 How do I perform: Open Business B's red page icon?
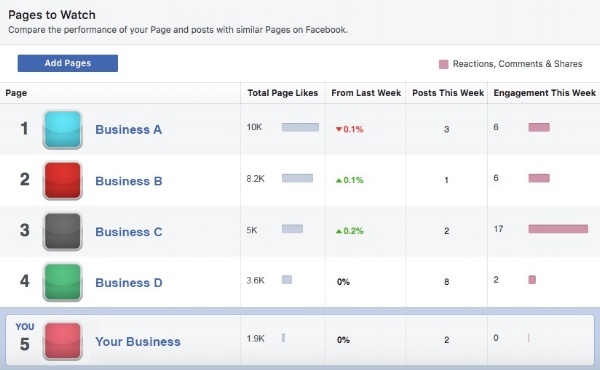[62, 181]
